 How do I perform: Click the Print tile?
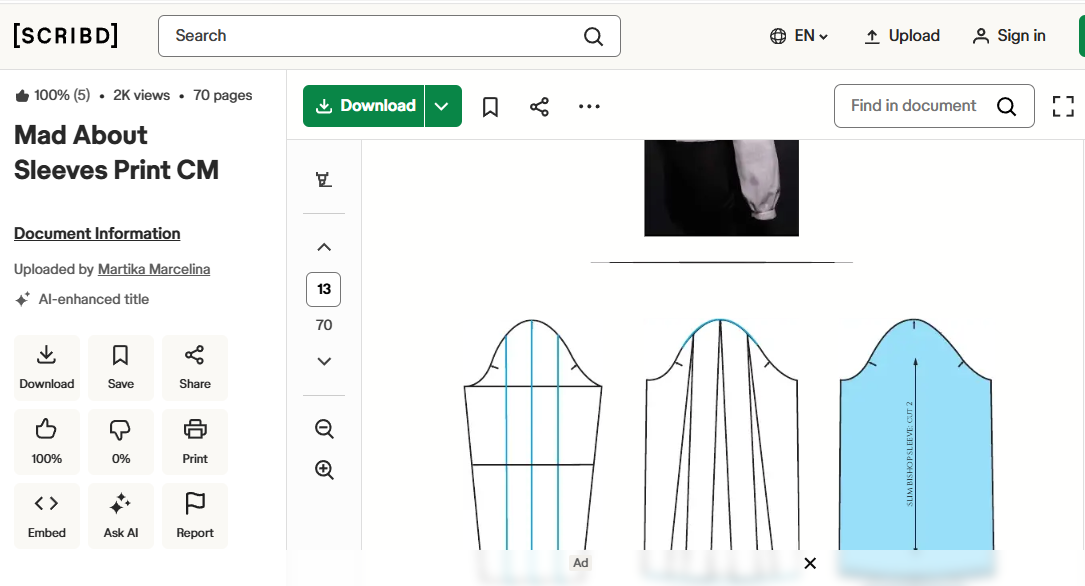(194, 441)
